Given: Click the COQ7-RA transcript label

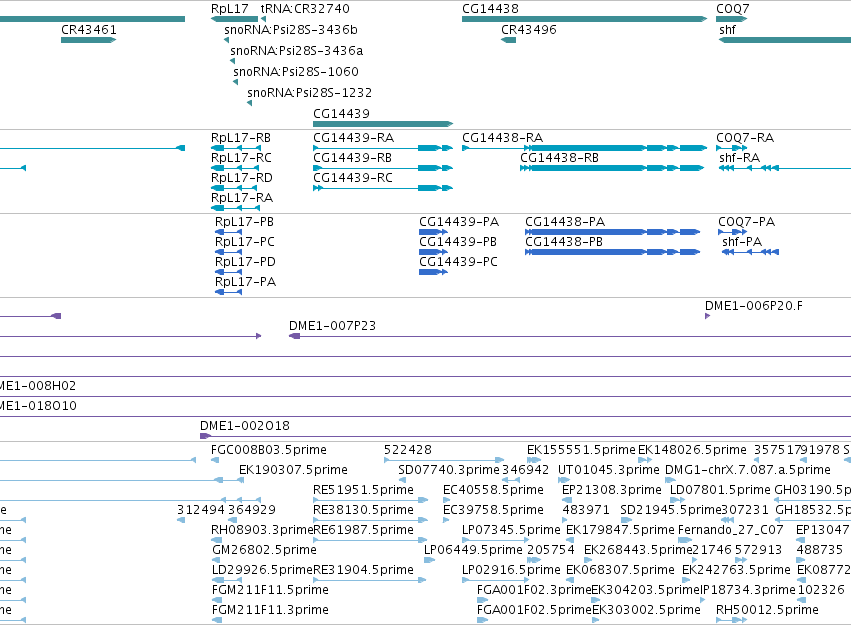Looking at the screenshot, I should [x=745, y=138].
